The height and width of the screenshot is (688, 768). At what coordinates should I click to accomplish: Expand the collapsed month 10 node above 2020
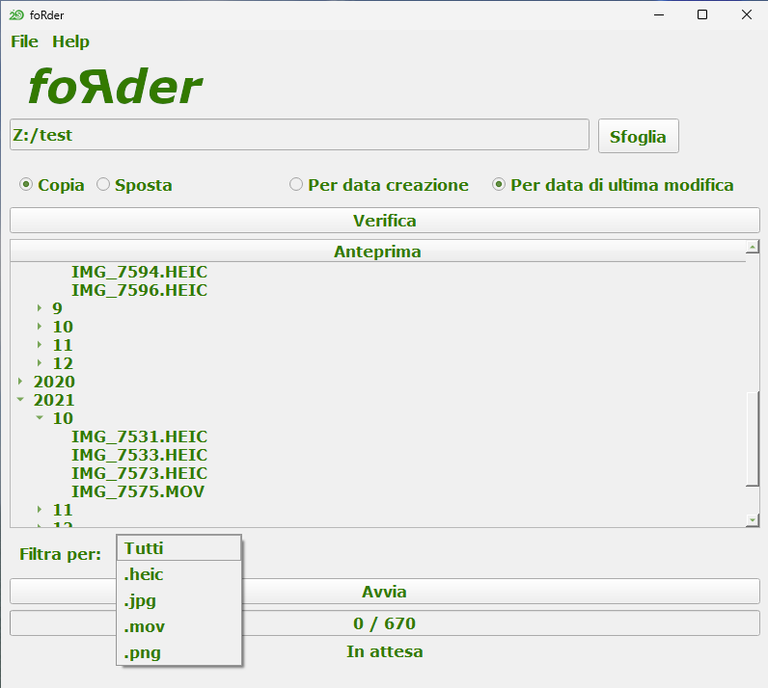click(39, 326)
